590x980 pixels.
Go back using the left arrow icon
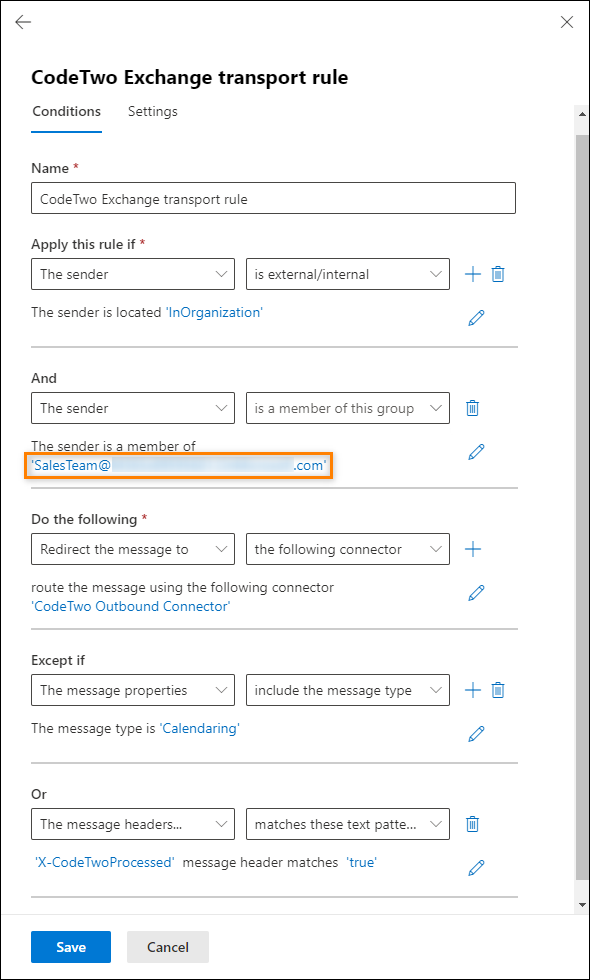(23, 22)
